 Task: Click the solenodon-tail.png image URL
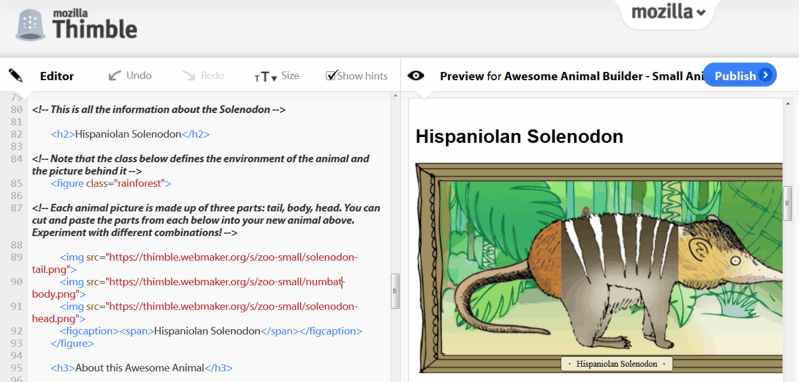coord(195,263)
